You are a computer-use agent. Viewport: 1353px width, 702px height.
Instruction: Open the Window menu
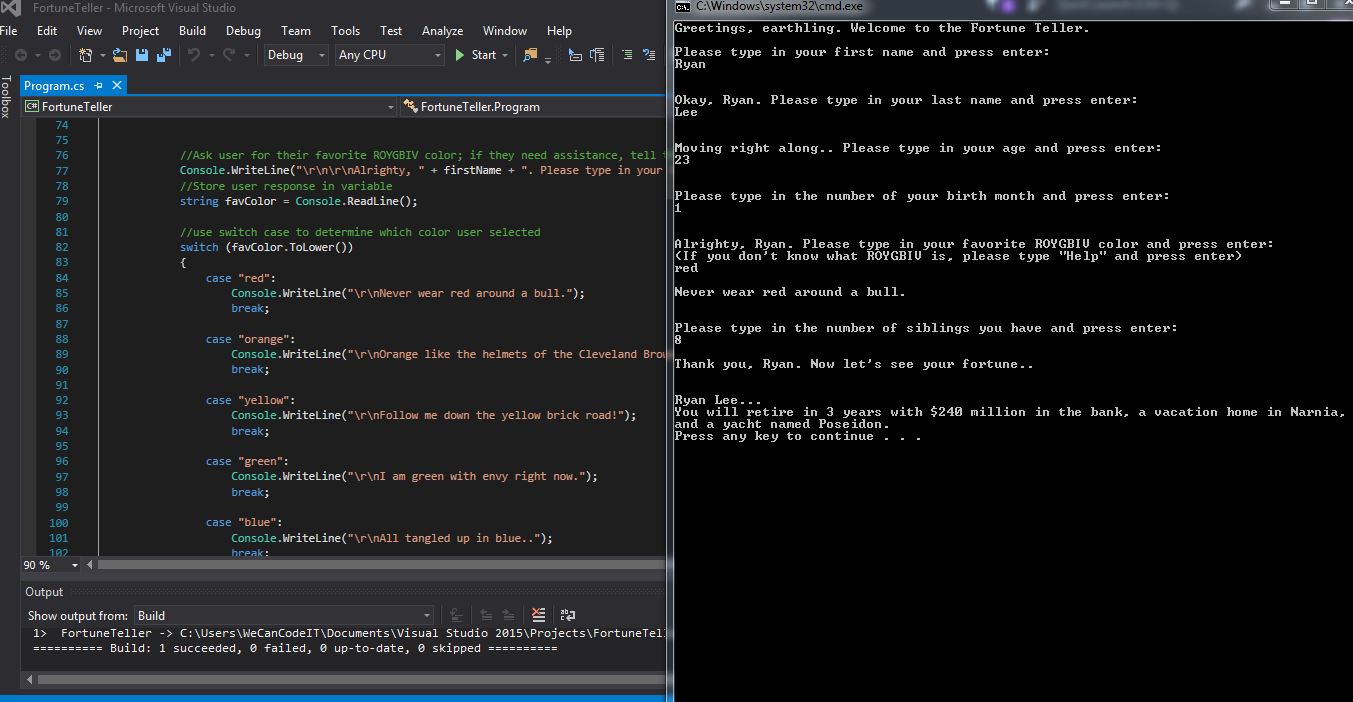pos(505,31)
